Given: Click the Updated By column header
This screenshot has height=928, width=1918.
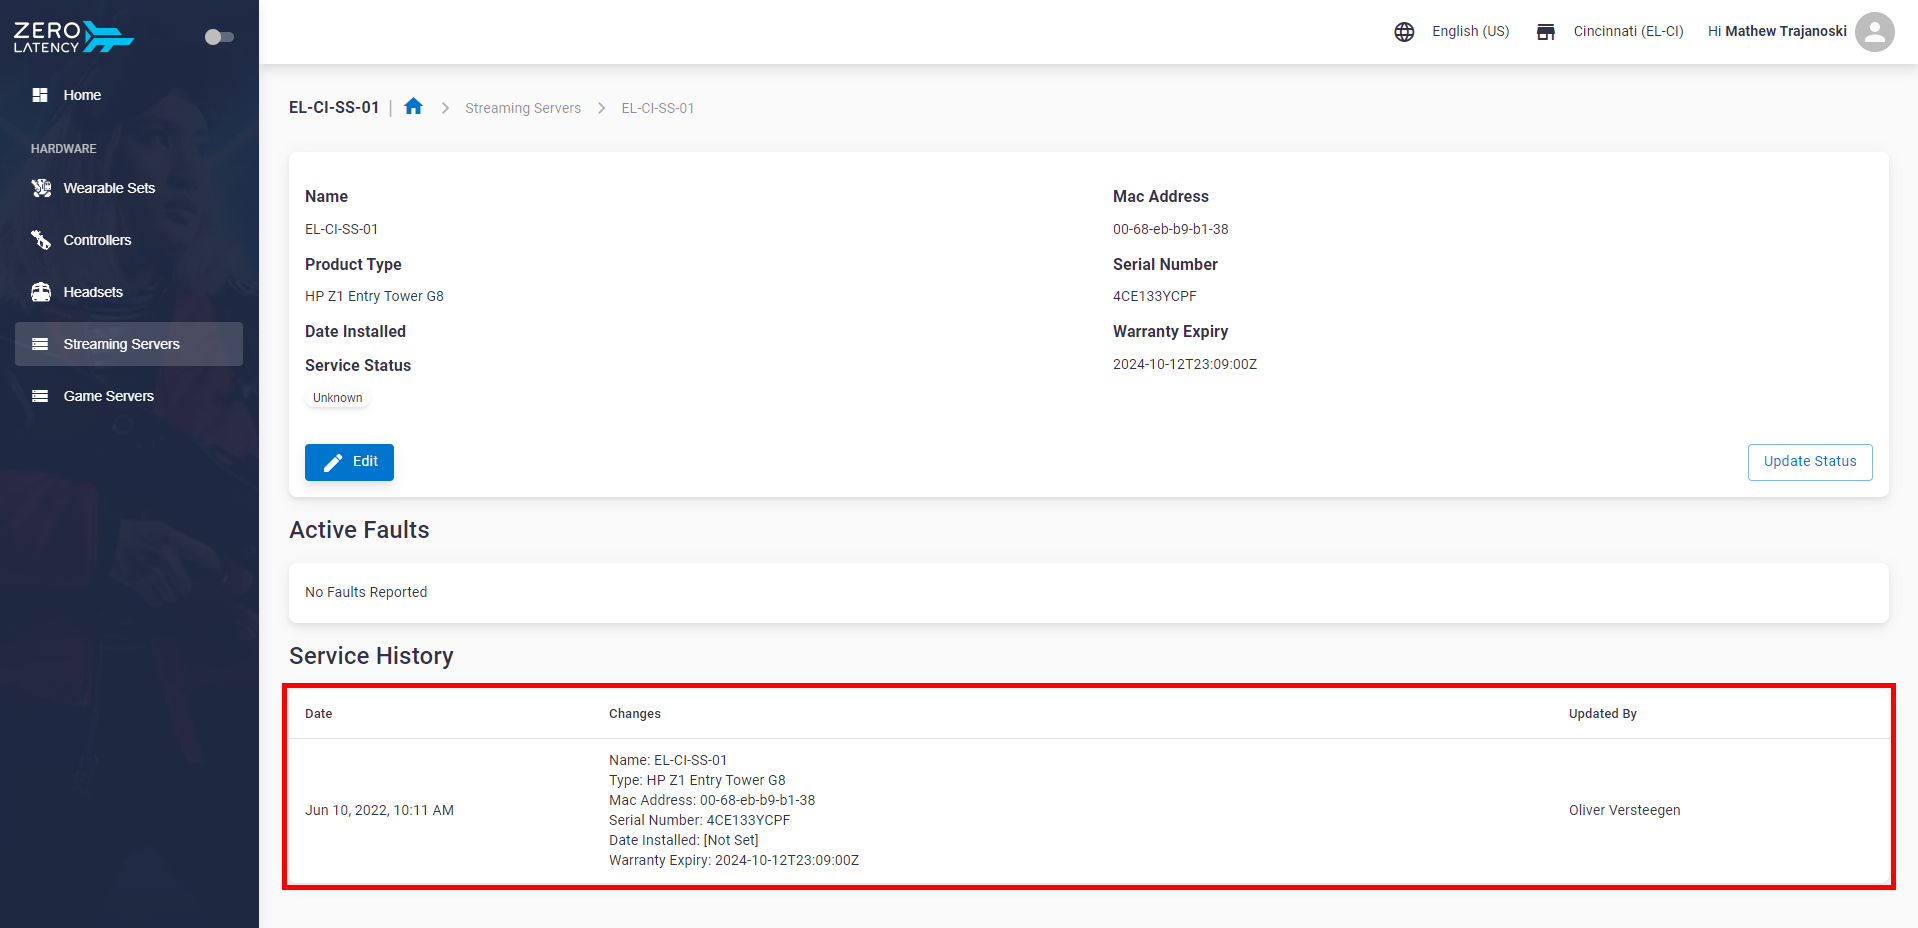Looking at the screenshot, I should point(1602,714).
